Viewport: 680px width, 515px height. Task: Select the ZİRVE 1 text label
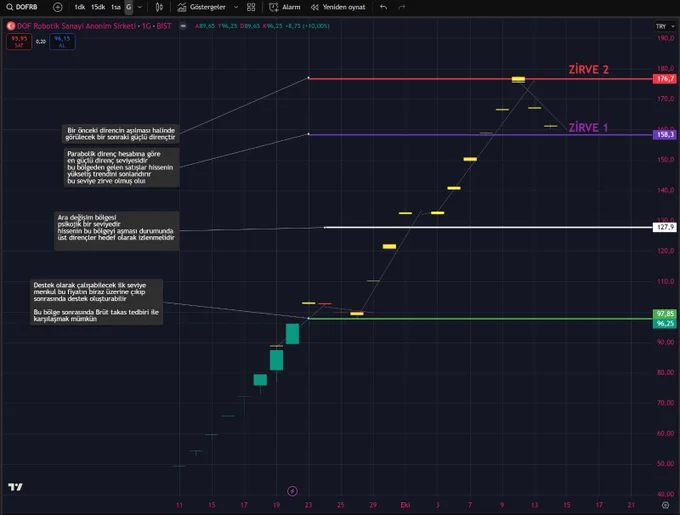click(588, 127)
